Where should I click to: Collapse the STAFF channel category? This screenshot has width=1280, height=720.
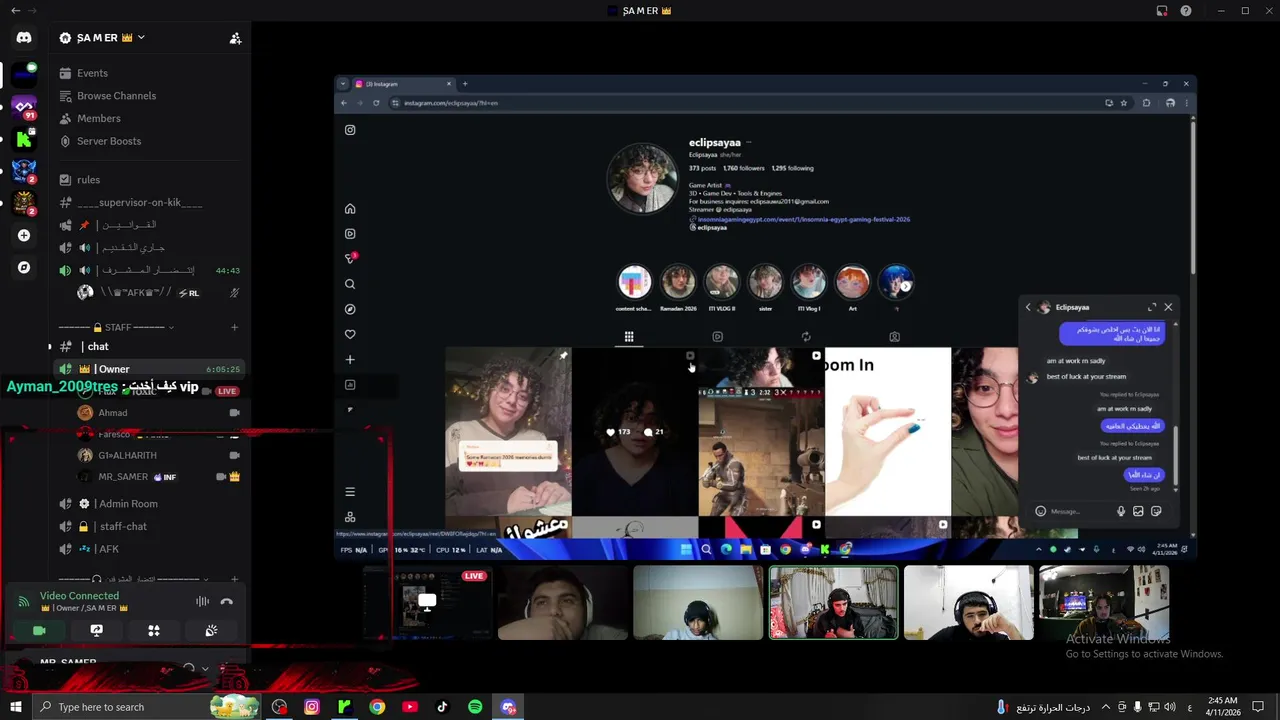(117, 327)
